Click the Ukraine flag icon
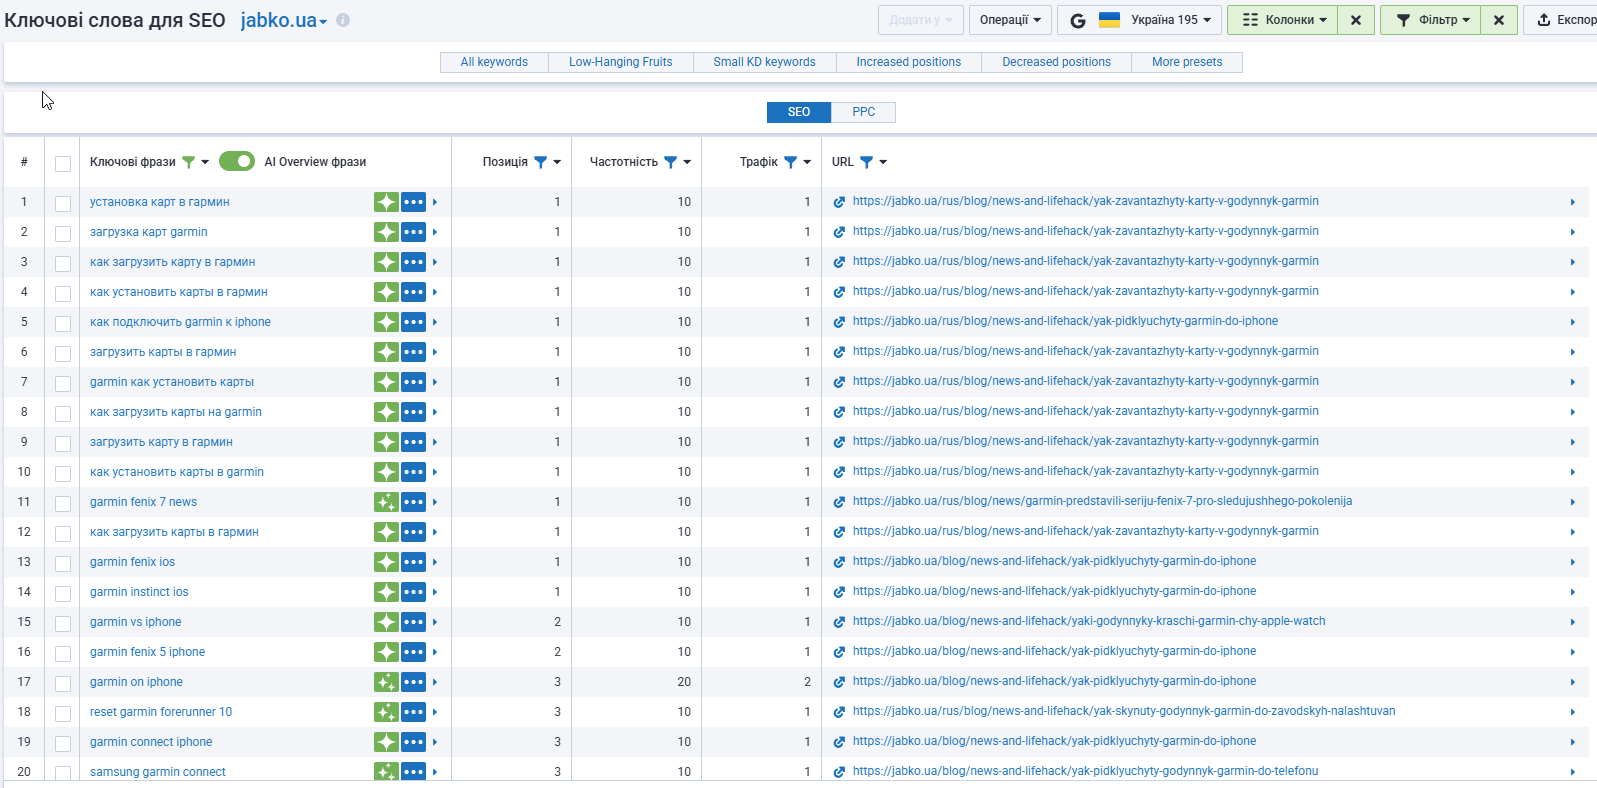 click(x=1109, y=20)
